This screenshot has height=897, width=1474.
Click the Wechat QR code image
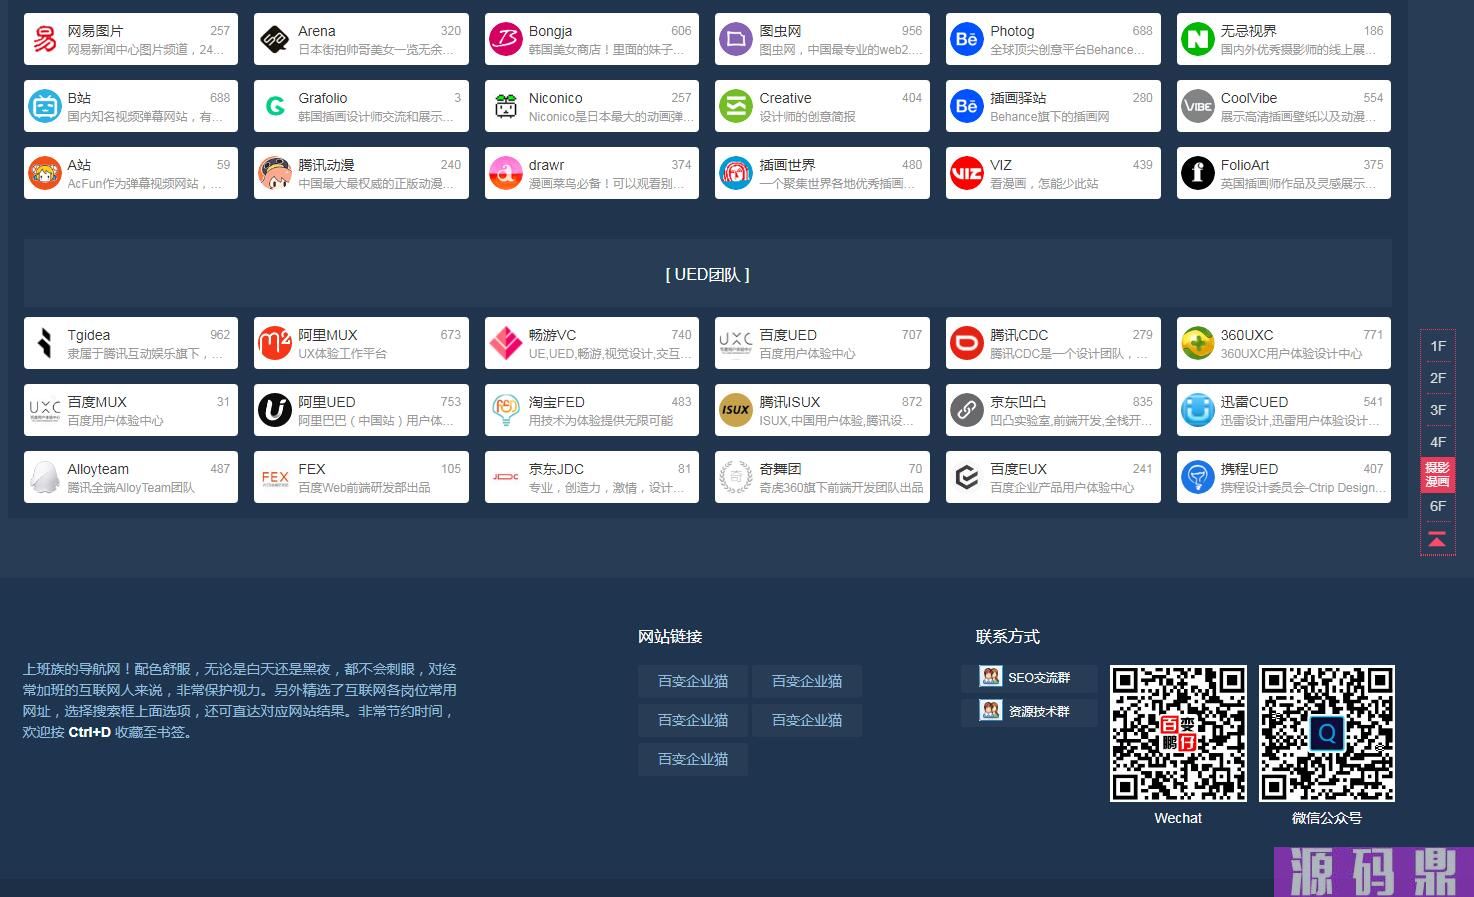click(1179, 733)
